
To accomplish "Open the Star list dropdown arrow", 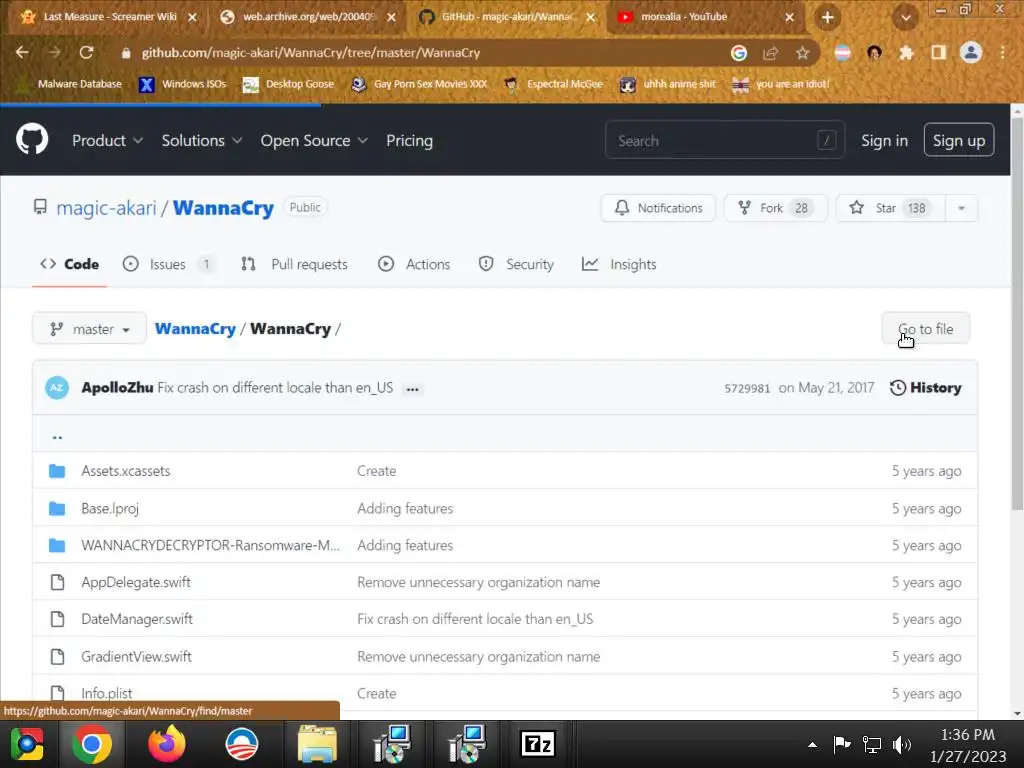I will point(961,208).
